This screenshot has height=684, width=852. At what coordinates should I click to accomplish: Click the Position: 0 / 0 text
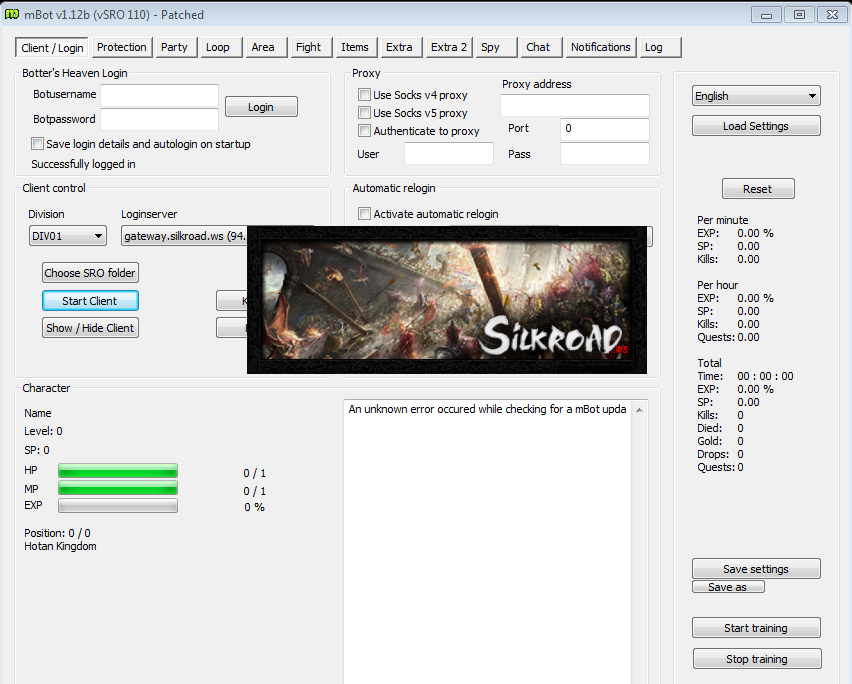click(x=57, y=533)
